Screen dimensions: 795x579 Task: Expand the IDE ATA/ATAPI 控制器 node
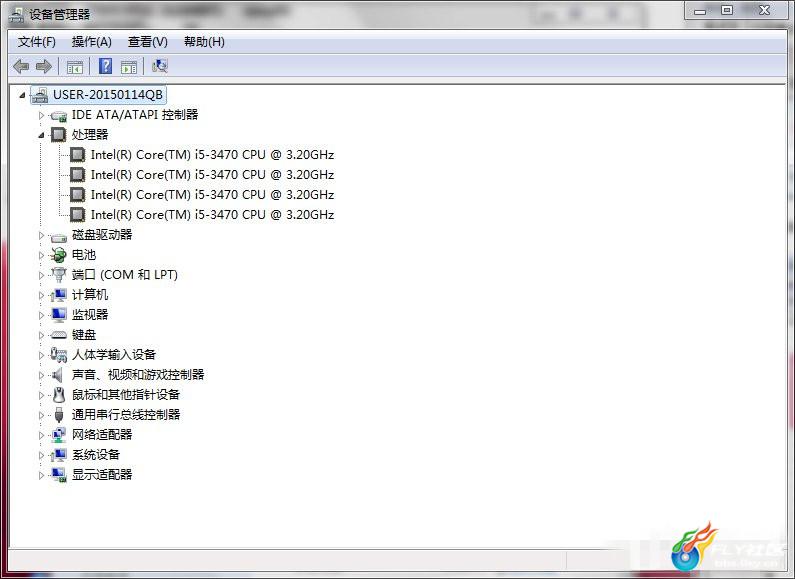click(42, 115)
